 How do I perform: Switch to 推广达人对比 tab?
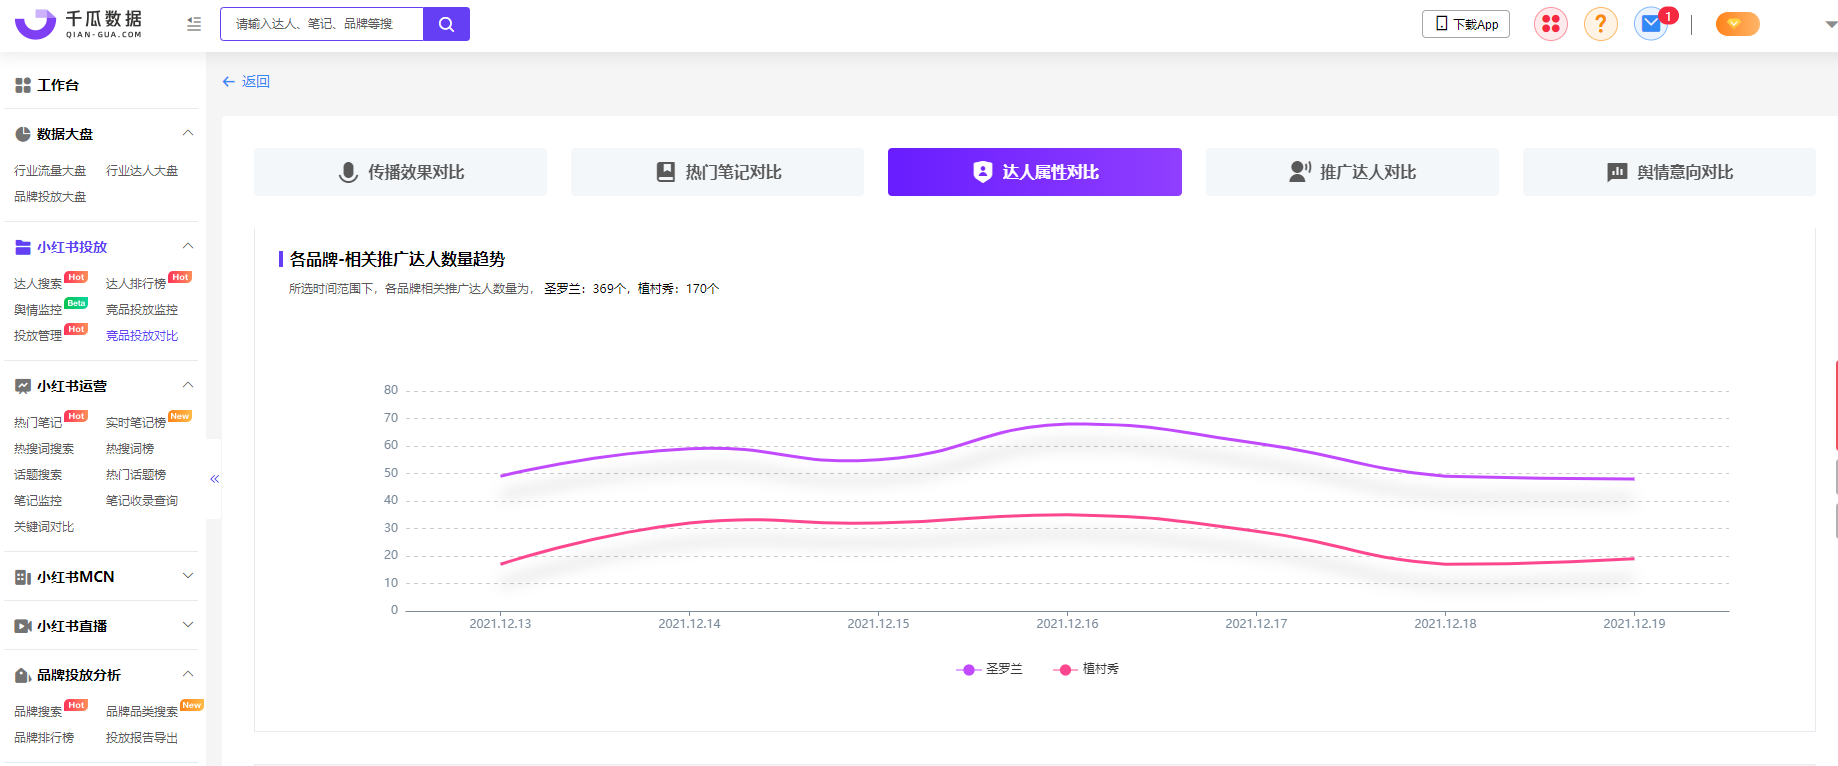click(x=1352, y=172)
